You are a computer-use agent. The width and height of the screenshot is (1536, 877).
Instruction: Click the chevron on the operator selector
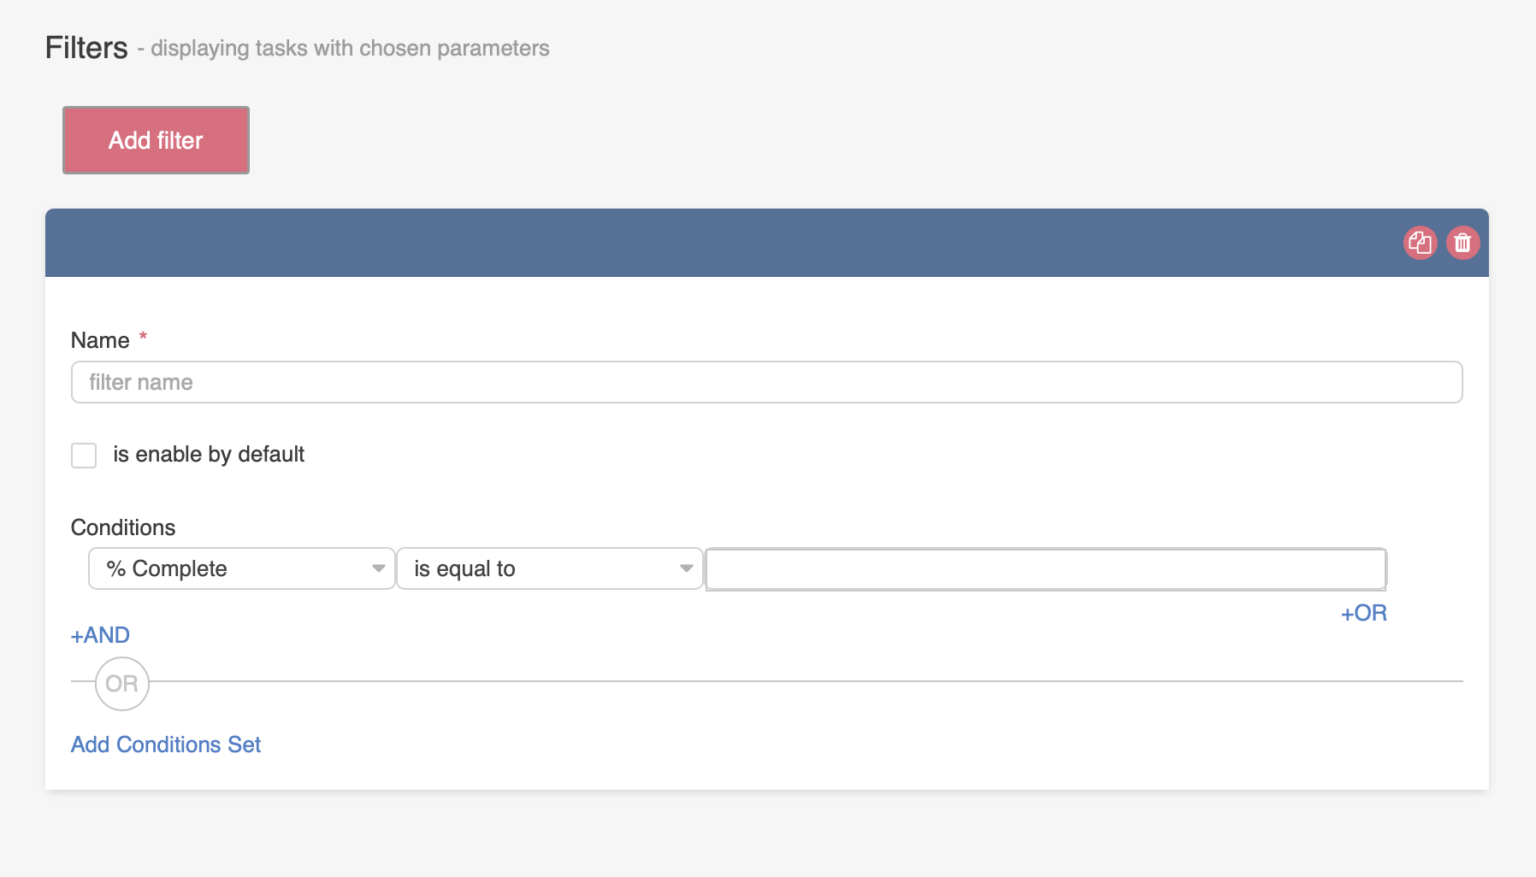point(686,568)
